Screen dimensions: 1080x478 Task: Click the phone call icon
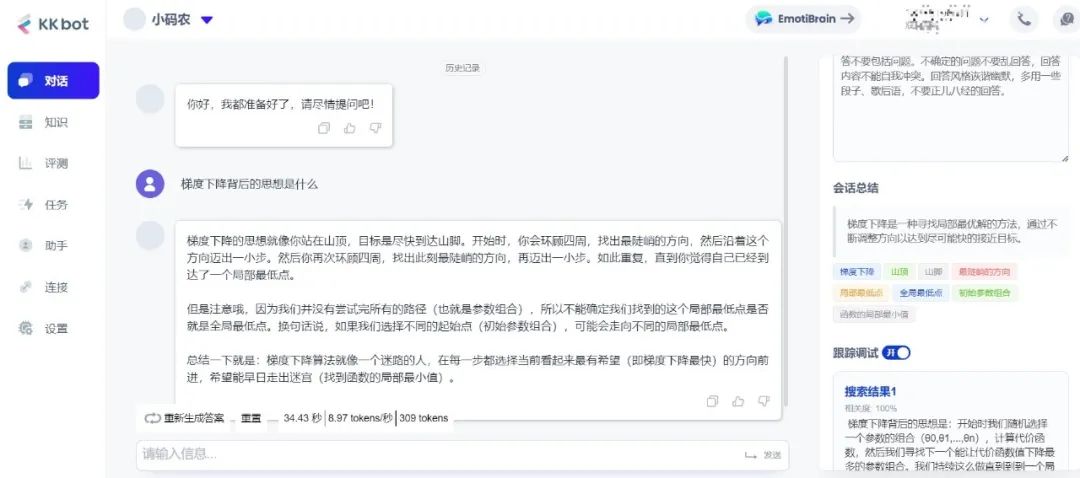[1024, 19]
